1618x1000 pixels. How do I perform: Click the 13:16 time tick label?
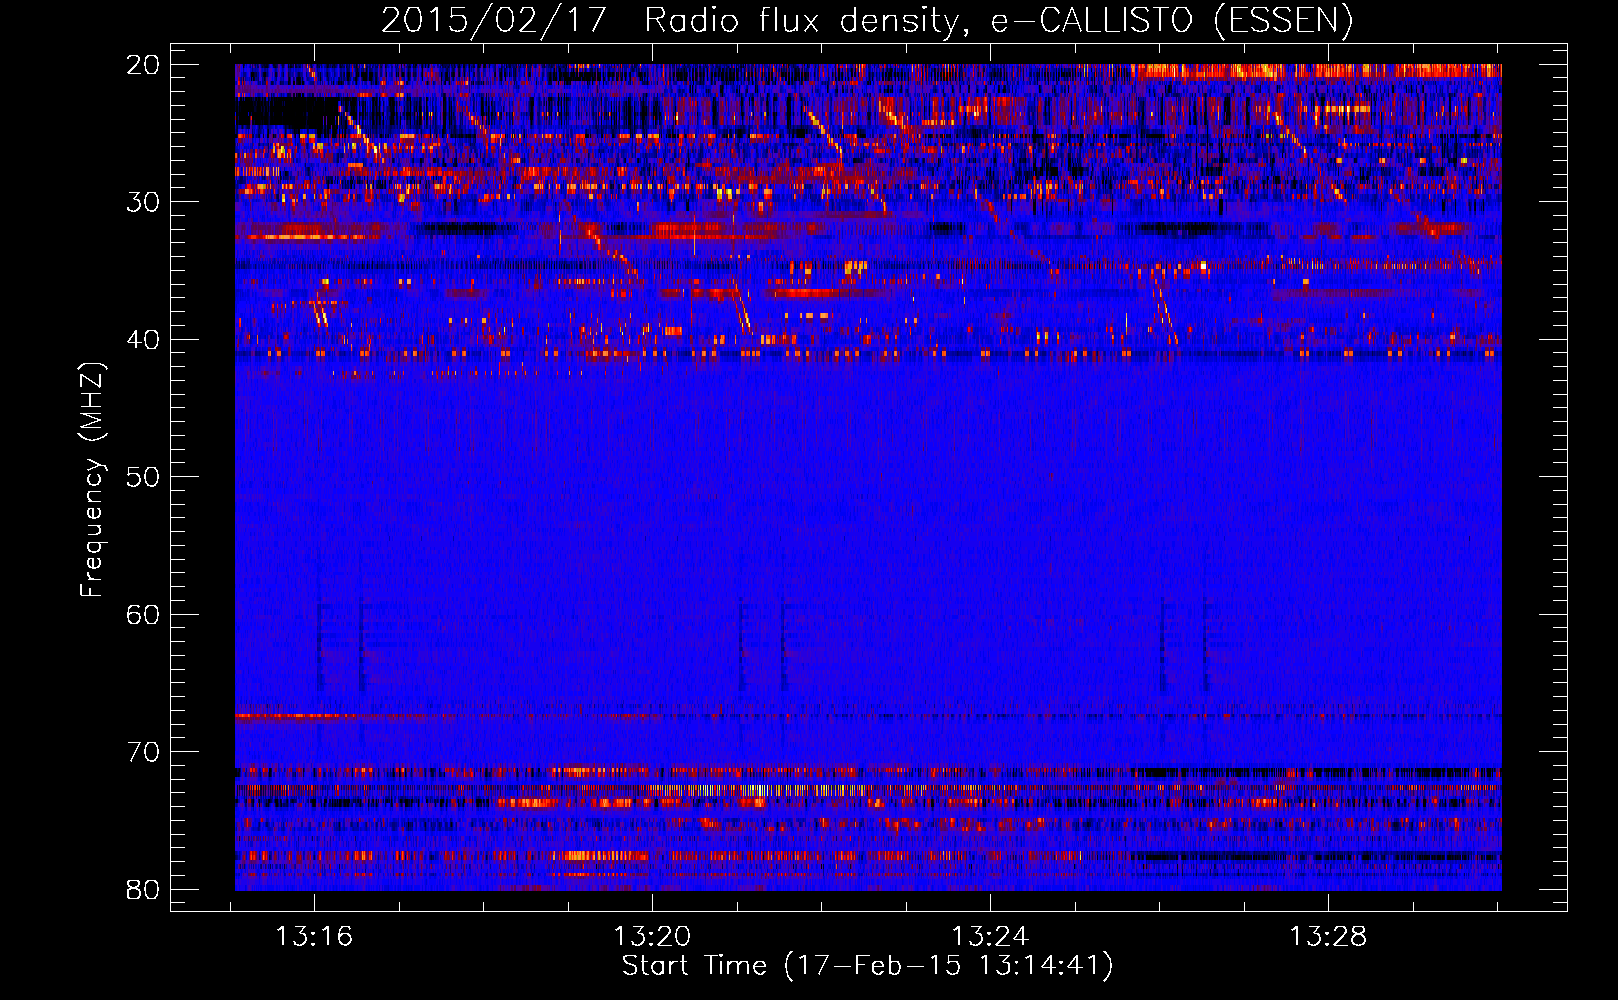tap(315, 937)
